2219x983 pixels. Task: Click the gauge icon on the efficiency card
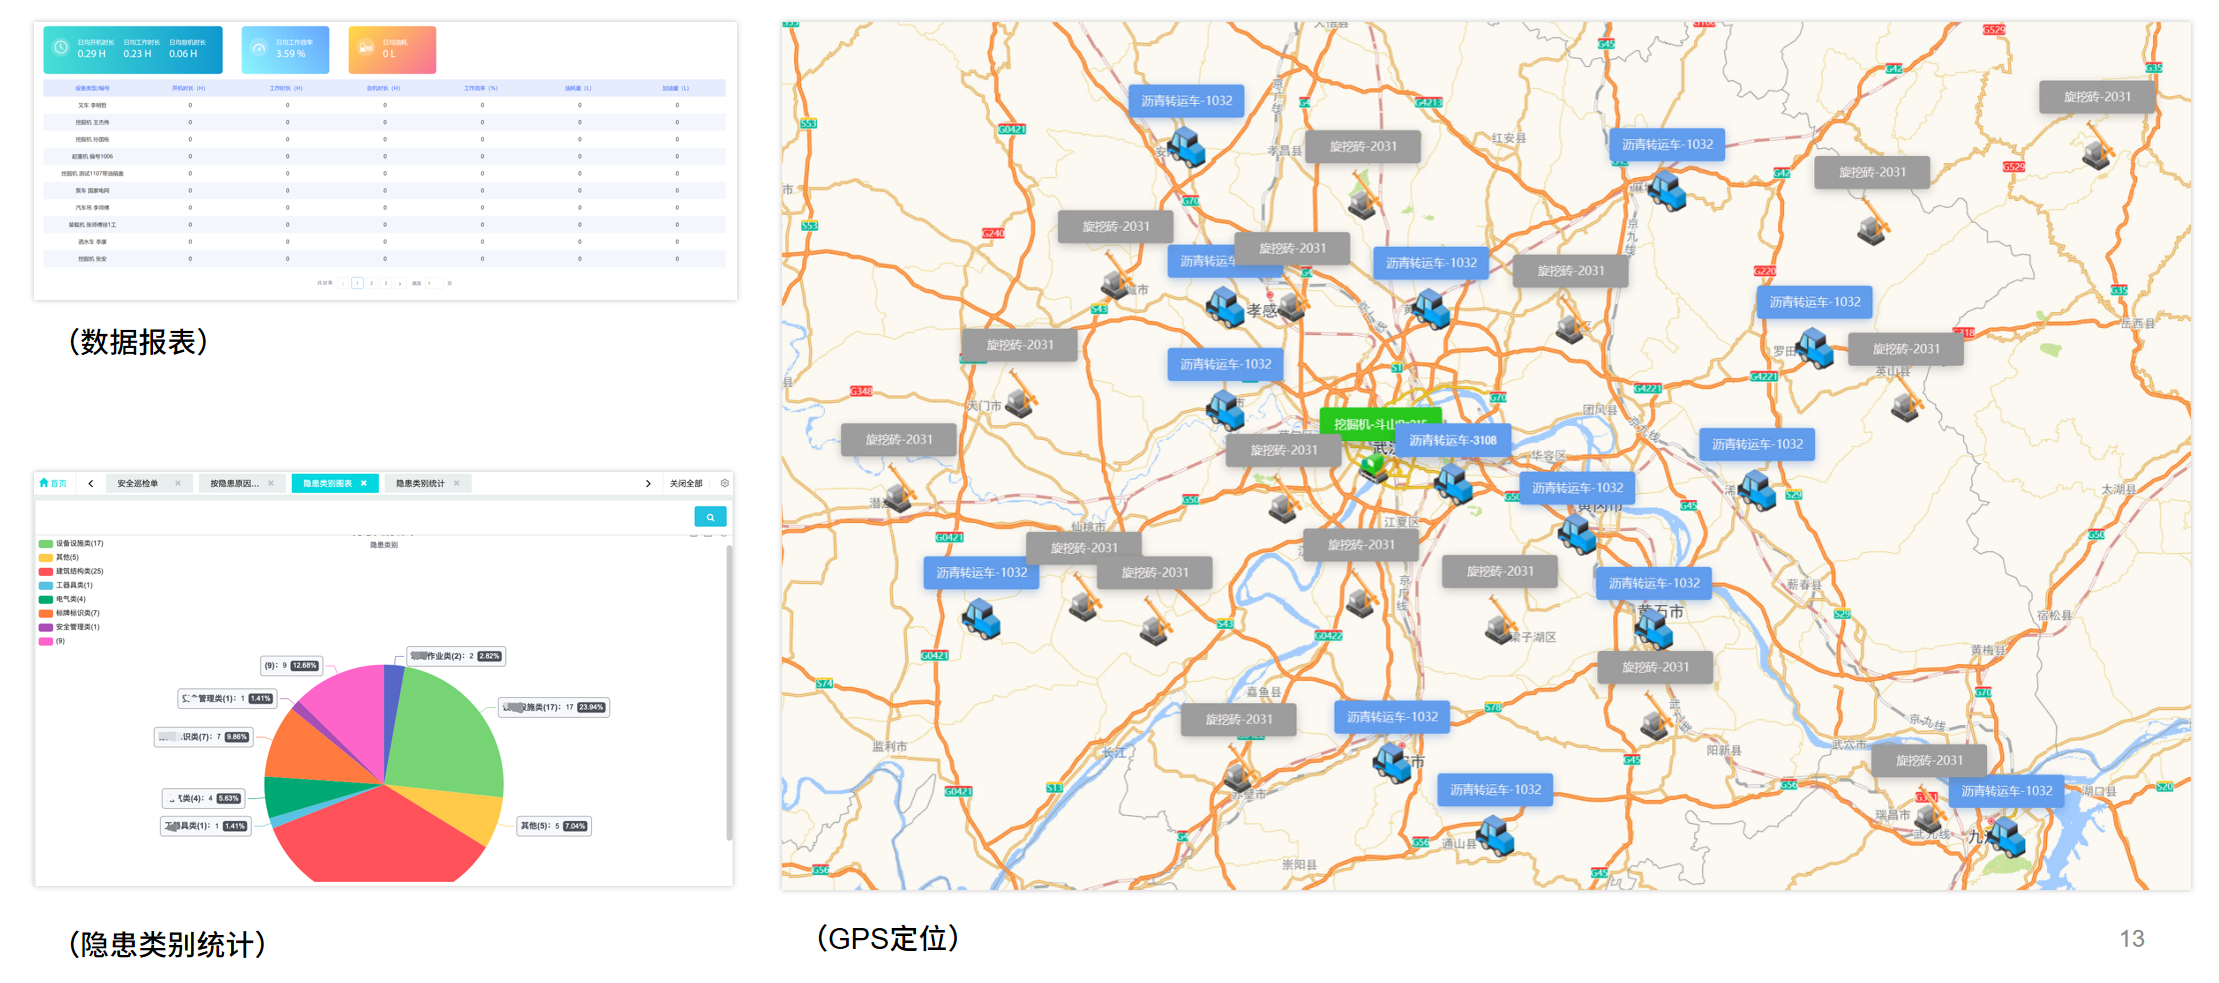[259, 48]
